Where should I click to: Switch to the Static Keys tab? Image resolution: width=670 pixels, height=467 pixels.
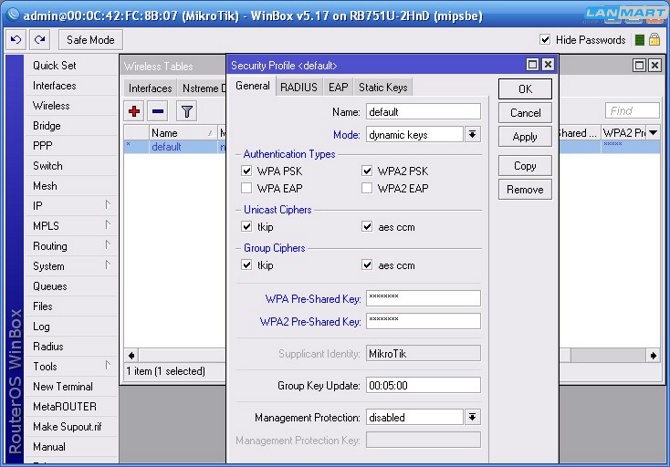pyautogui.click(x=383, y=87)
